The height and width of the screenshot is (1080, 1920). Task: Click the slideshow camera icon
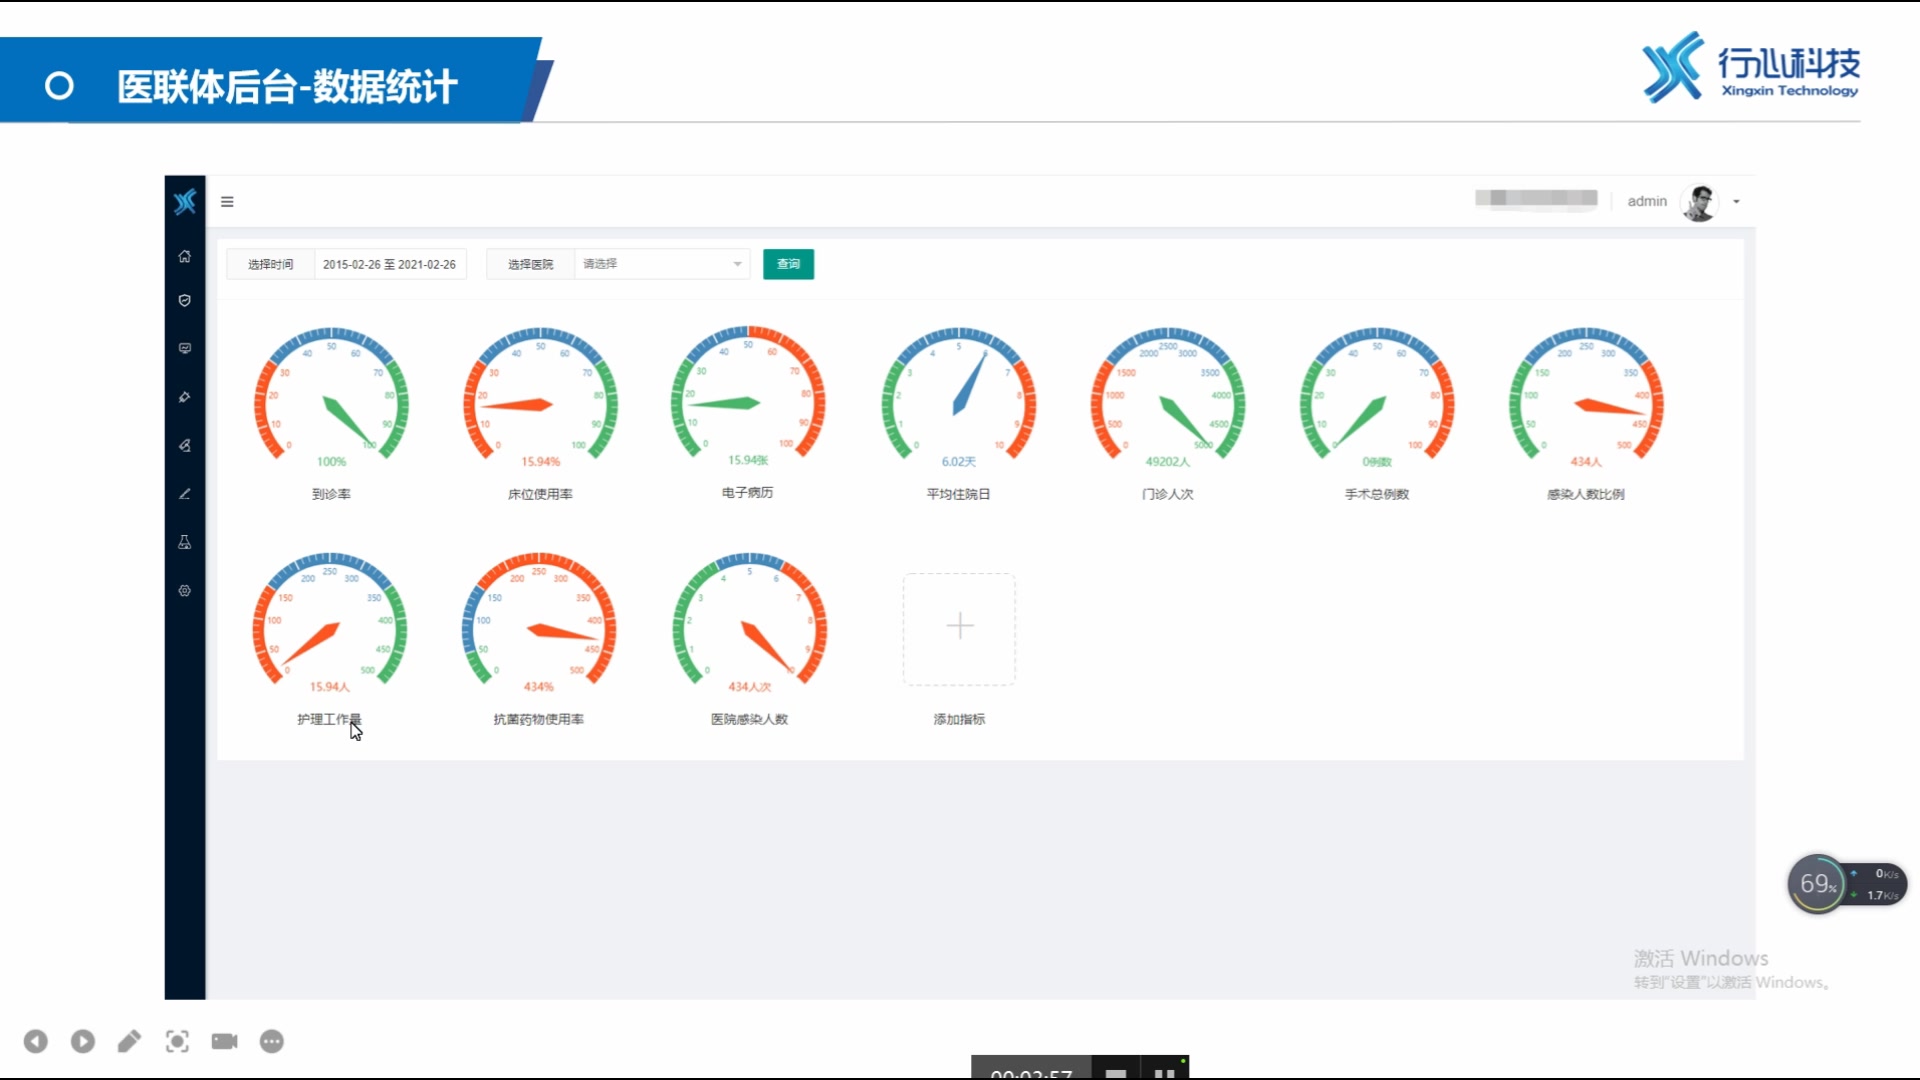point(224,1042)
